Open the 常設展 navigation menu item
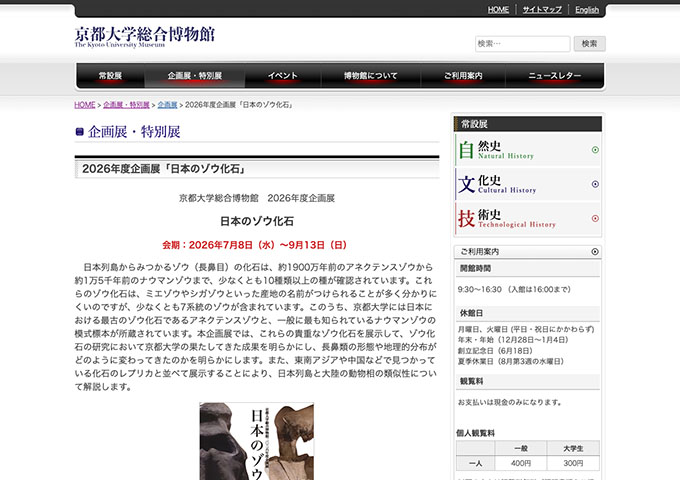 pyautogui.click(x=110, y=76)
